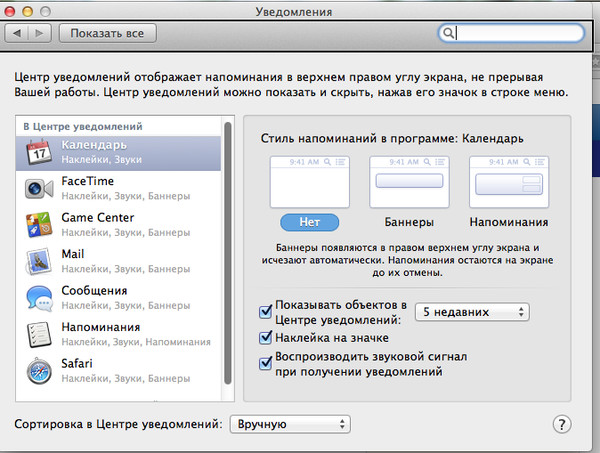600x453 pixels.
Task: Toggle Воспроизводить звуковой сигнал checkbox
Action: pos(266,363)
